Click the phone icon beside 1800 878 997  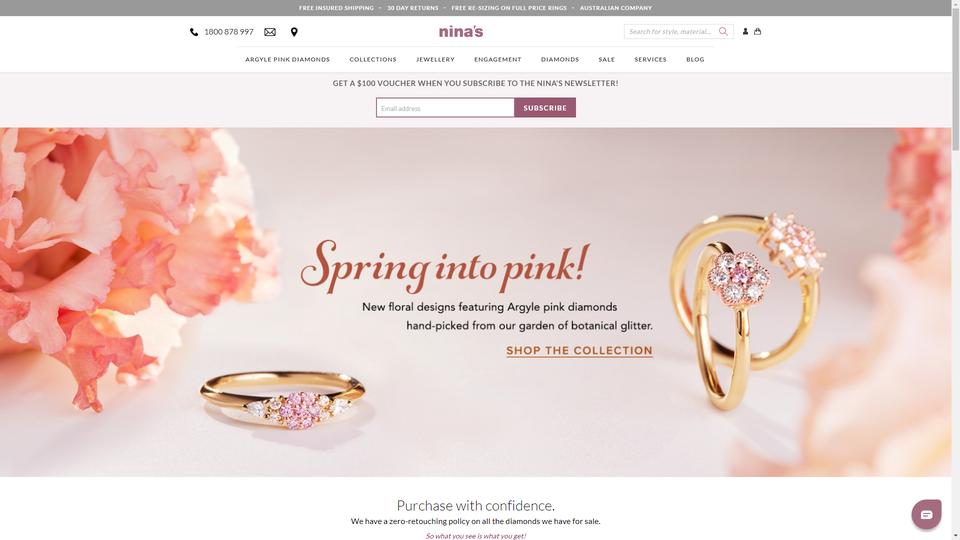coord(194,32)
